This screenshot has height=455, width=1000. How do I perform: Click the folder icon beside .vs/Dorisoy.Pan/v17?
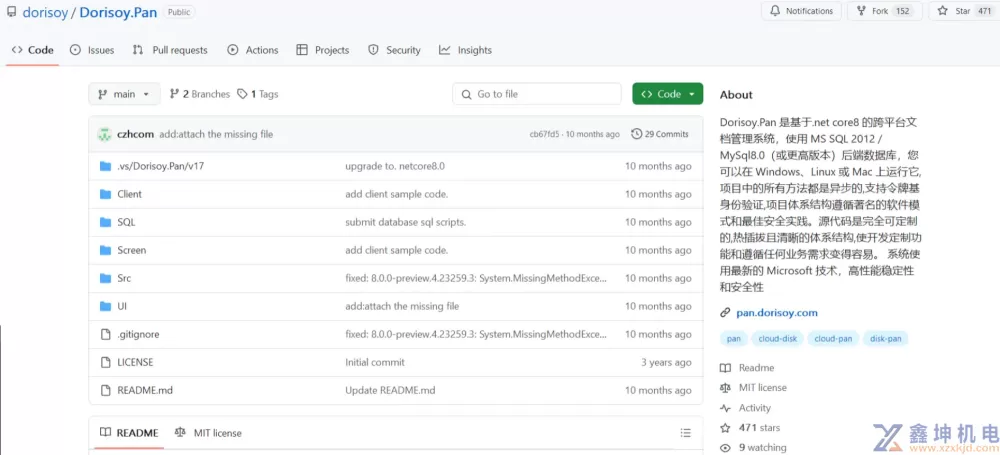coord(106,166)
